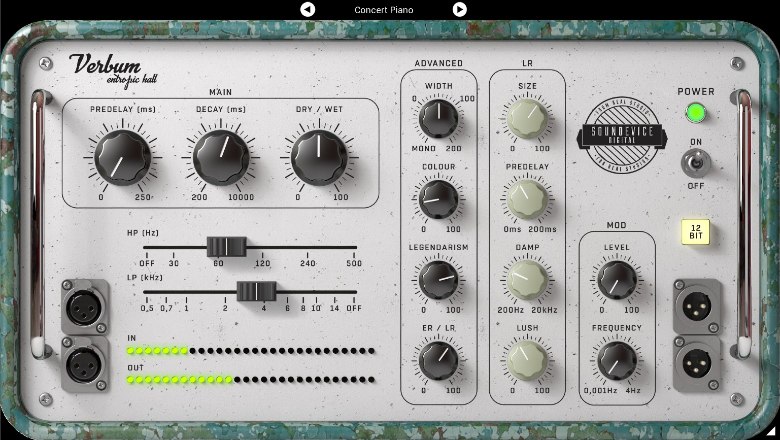Click the Width knob in Advanced
This screenshot has height=440, width=780.
pos(438,119)
